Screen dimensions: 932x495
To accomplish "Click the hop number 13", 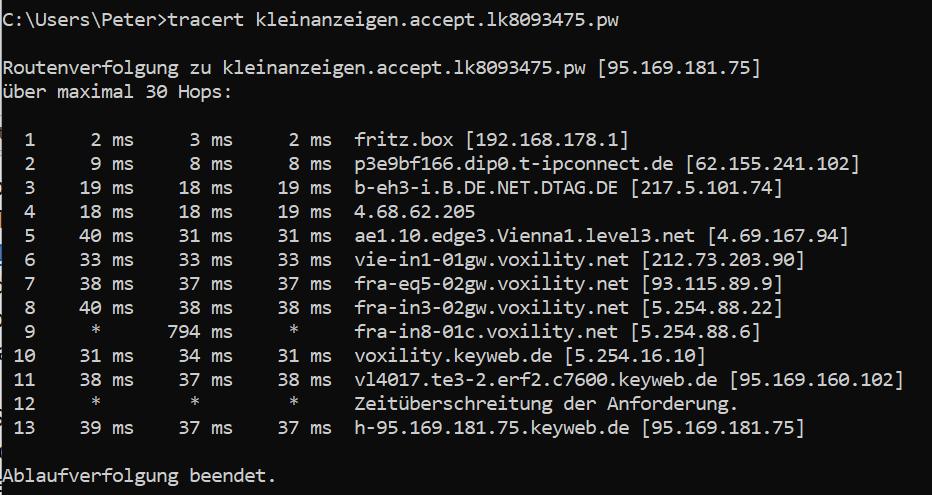I will [x=27, y=428].
